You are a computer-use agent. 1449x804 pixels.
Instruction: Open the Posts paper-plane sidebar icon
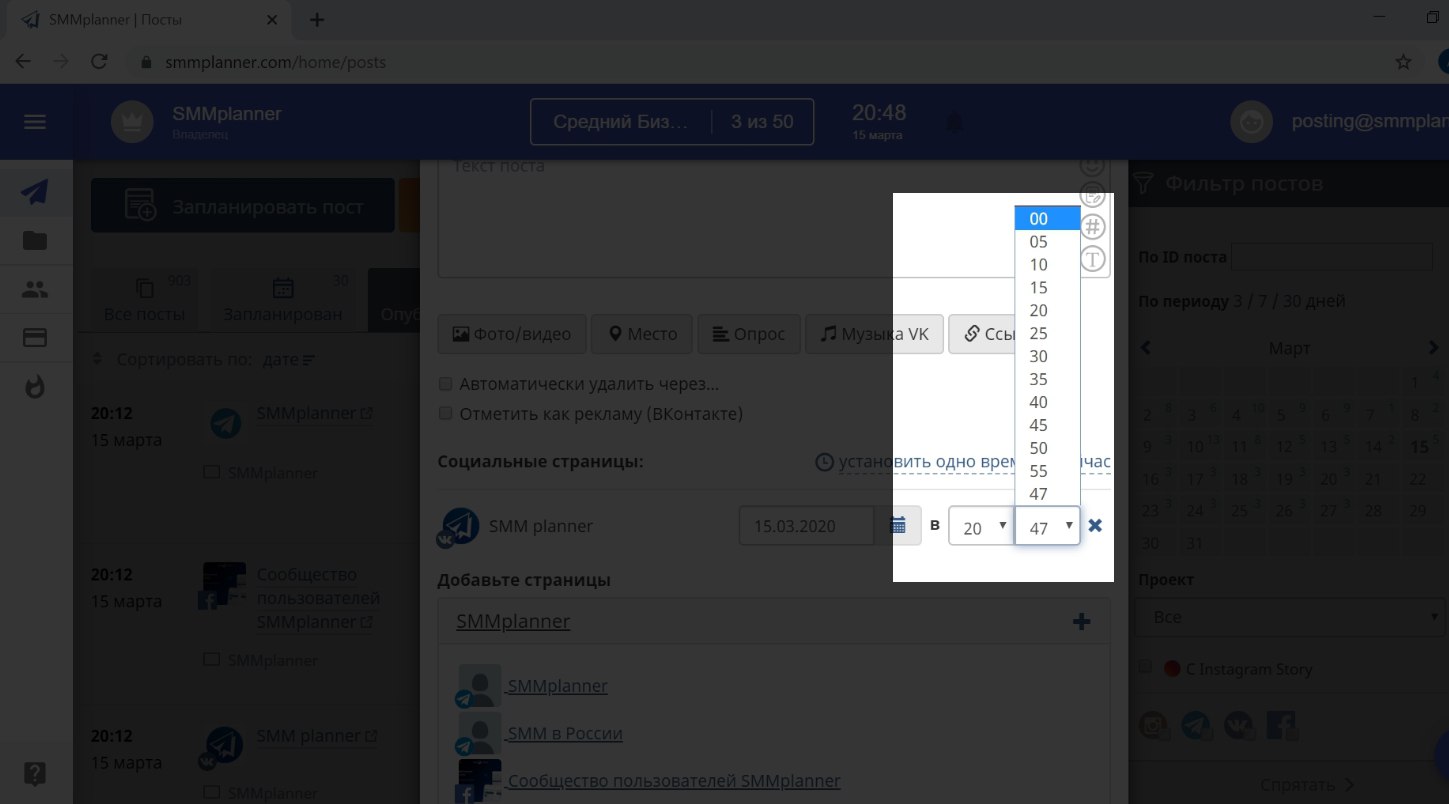[x=35, y=192]
